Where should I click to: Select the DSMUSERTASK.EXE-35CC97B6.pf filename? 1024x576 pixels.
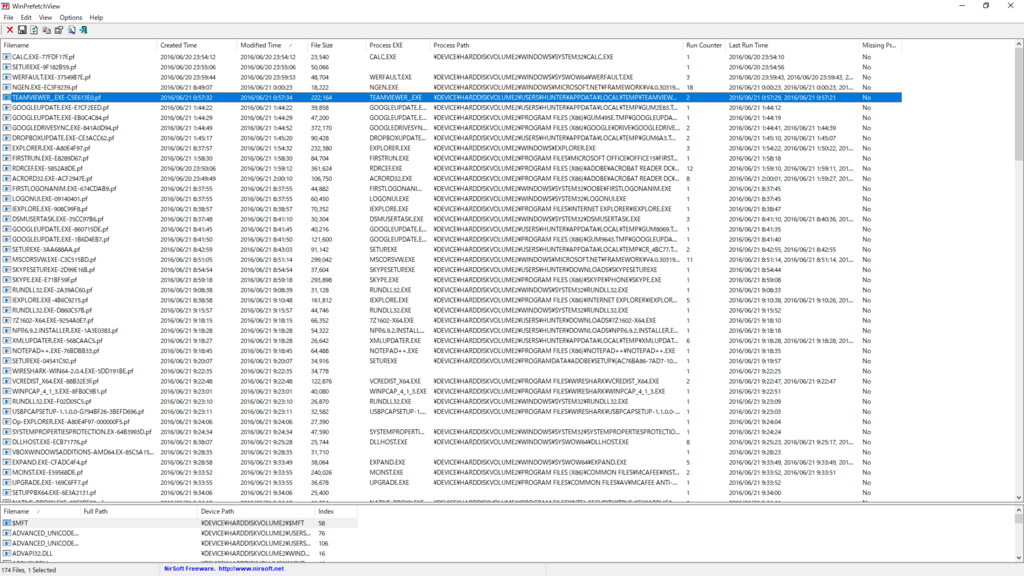[x=57, y=219]
